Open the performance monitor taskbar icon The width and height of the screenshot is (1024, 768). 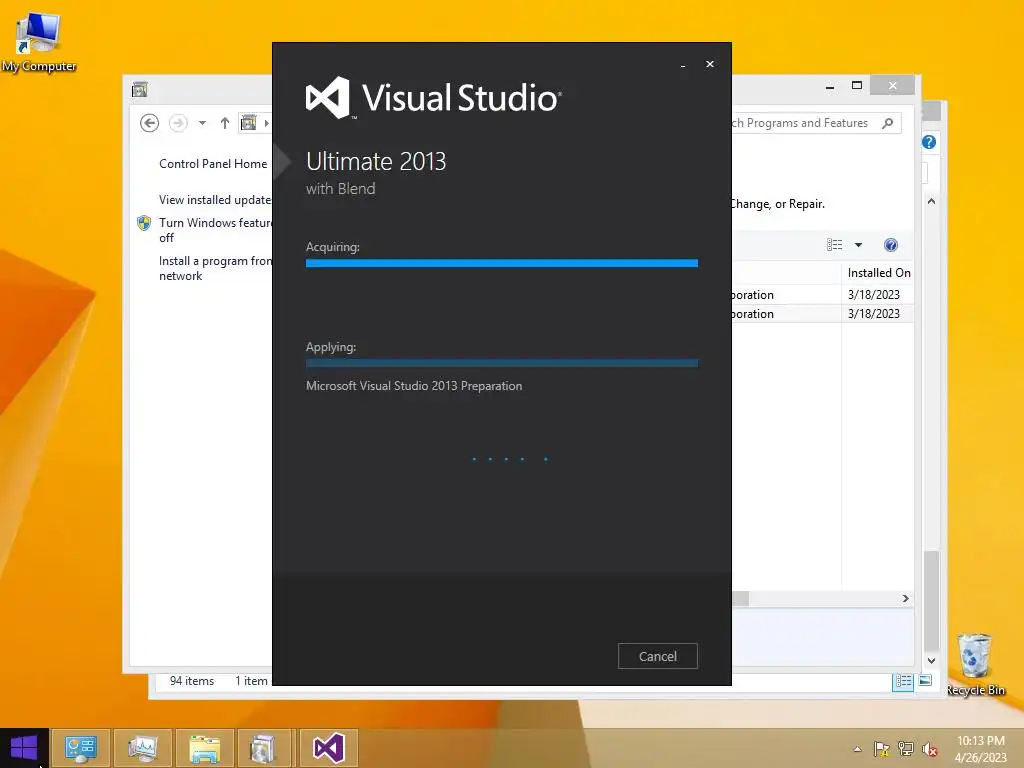[x=142, y=748]
